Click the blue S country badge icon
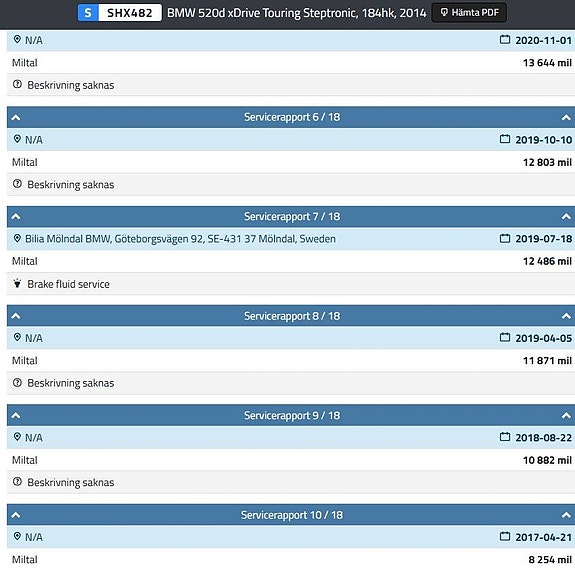This screenshot has height=570, width=575. pyautogui.click(x=88, y=13)
